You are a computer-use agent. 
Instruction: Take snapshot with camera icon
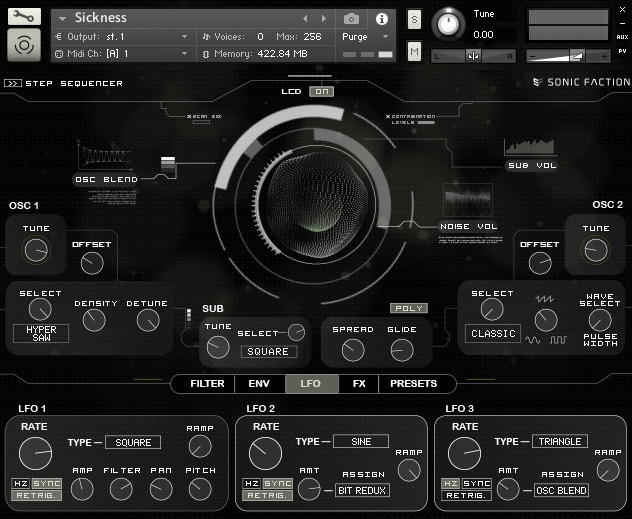point(351,19)
